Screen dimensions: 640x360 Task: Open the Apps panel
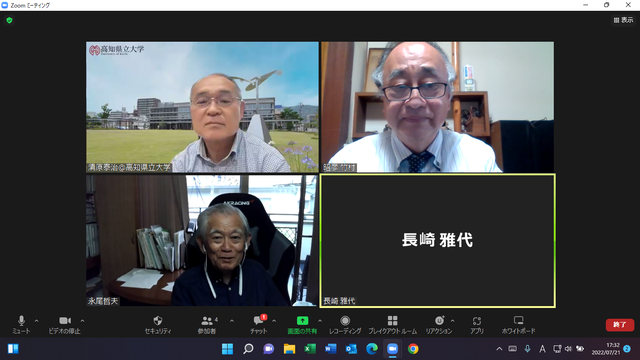(x=477, y=325)
